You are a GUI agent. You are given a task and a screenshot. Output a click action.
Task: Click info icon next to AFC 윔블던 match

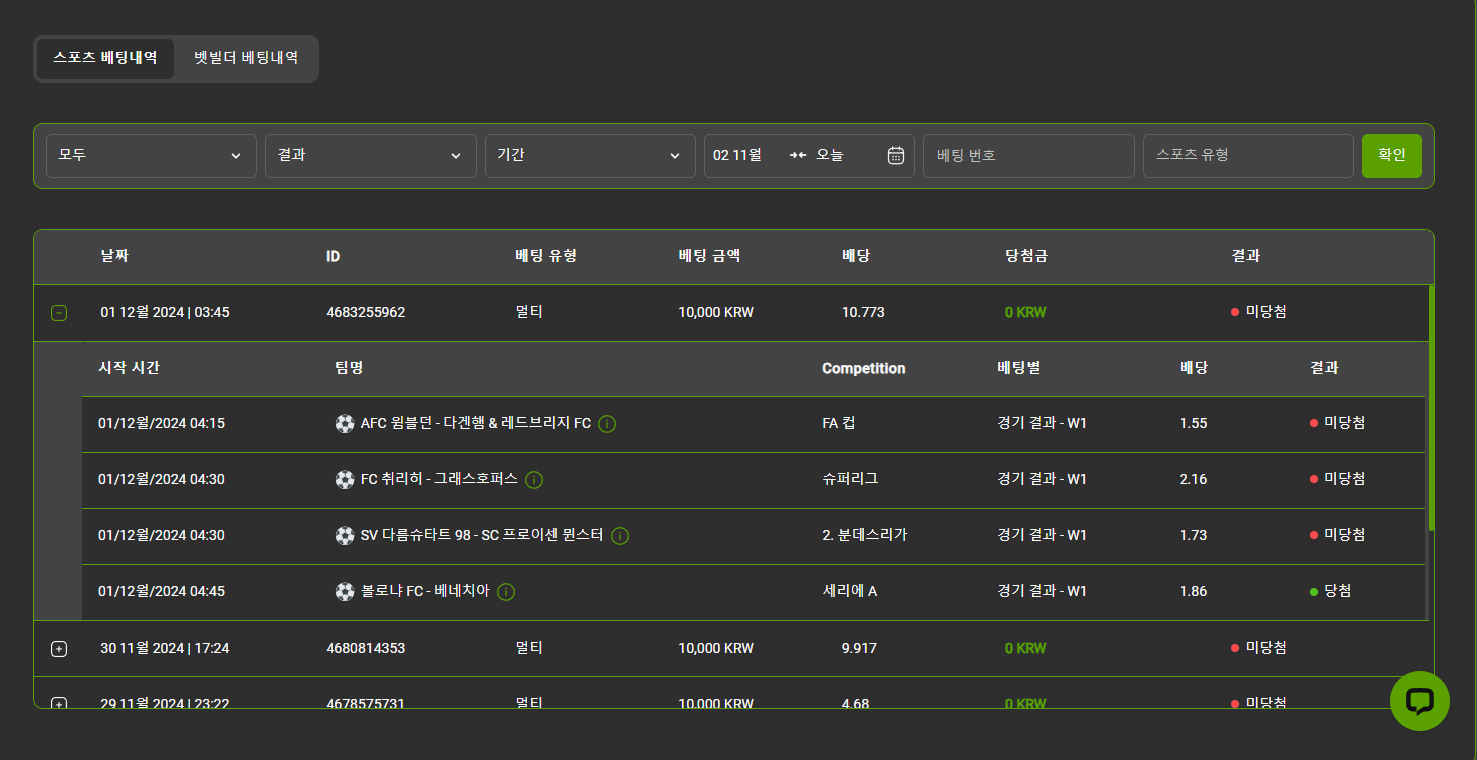pos(607,424)
